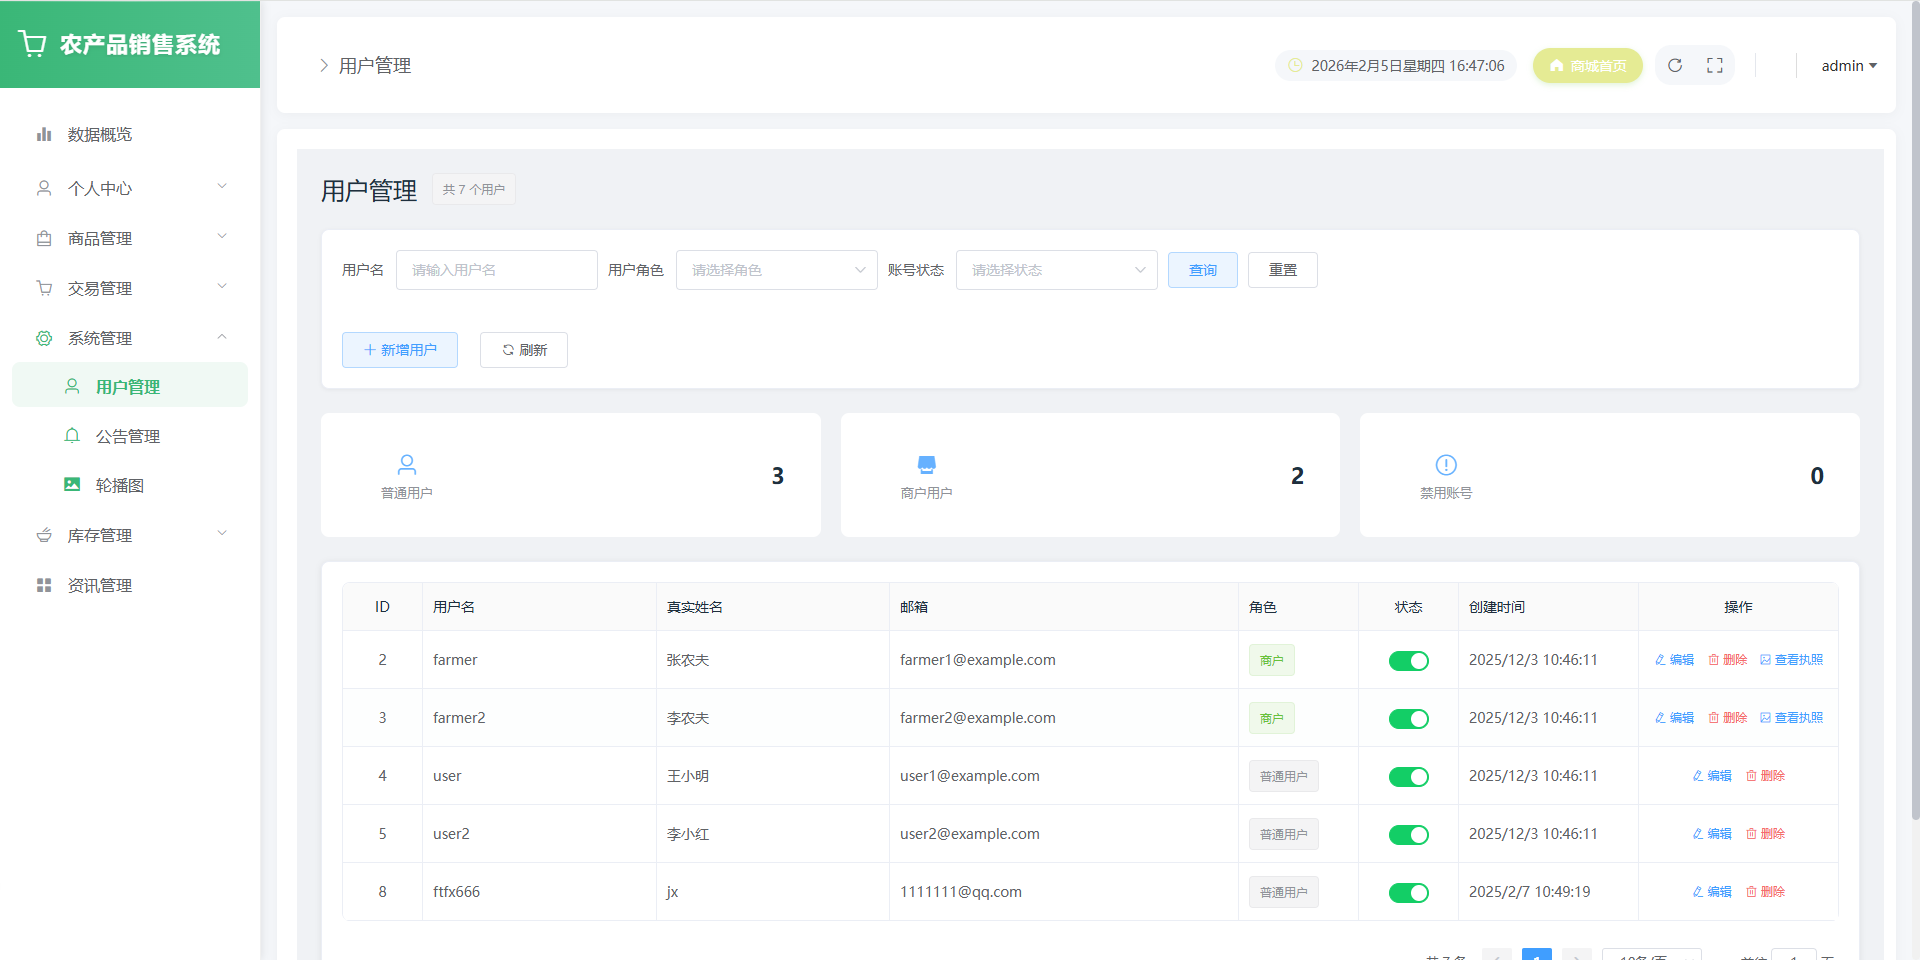Open 数据概览 bar chart icon
1920x960 pixels.
click(44, 134)
